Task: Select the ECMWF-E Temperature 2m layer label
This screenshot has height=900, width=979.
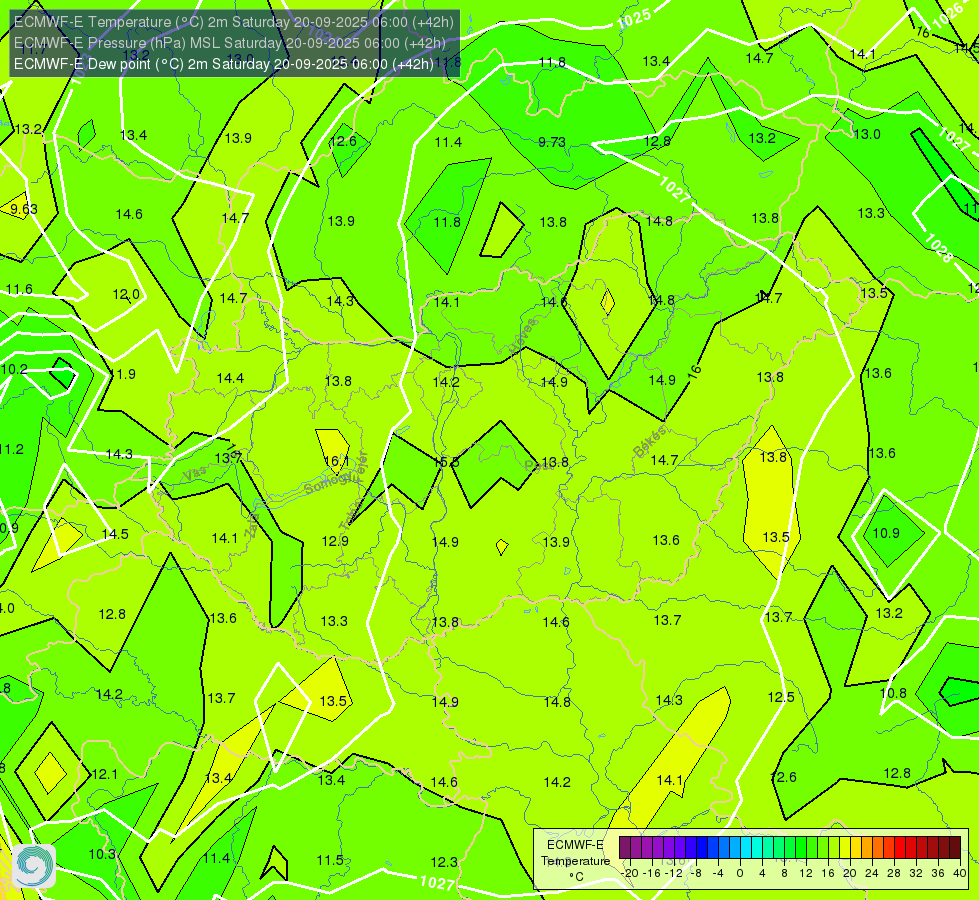Action: (x=234, y=22)
